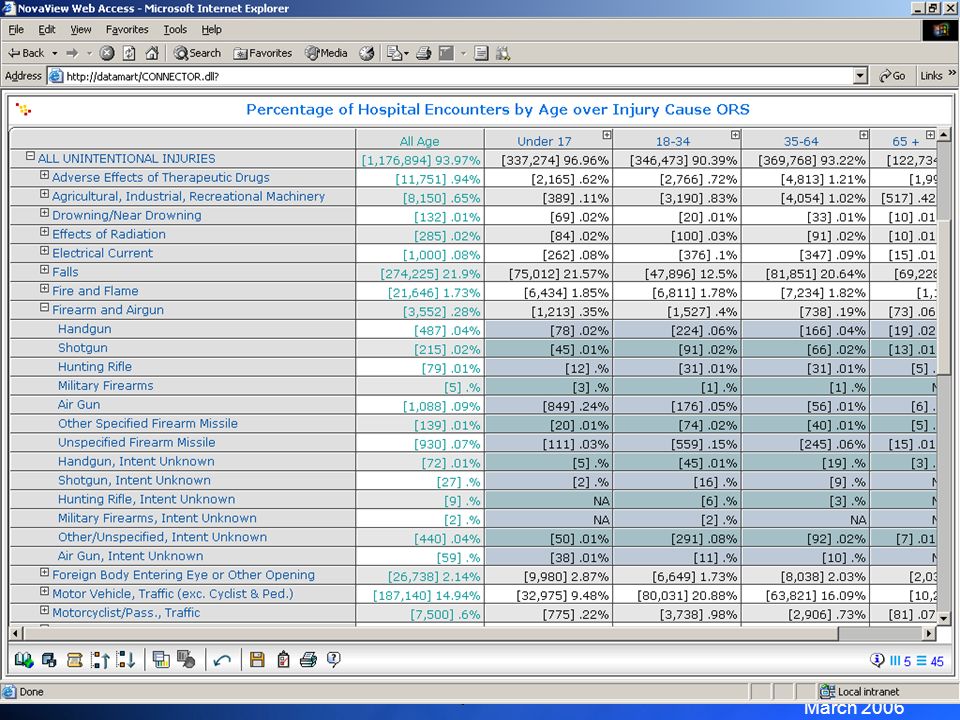960x720 pixels.
Task: Click the NovaView toolbar printer icon
Action: (309, 659)
